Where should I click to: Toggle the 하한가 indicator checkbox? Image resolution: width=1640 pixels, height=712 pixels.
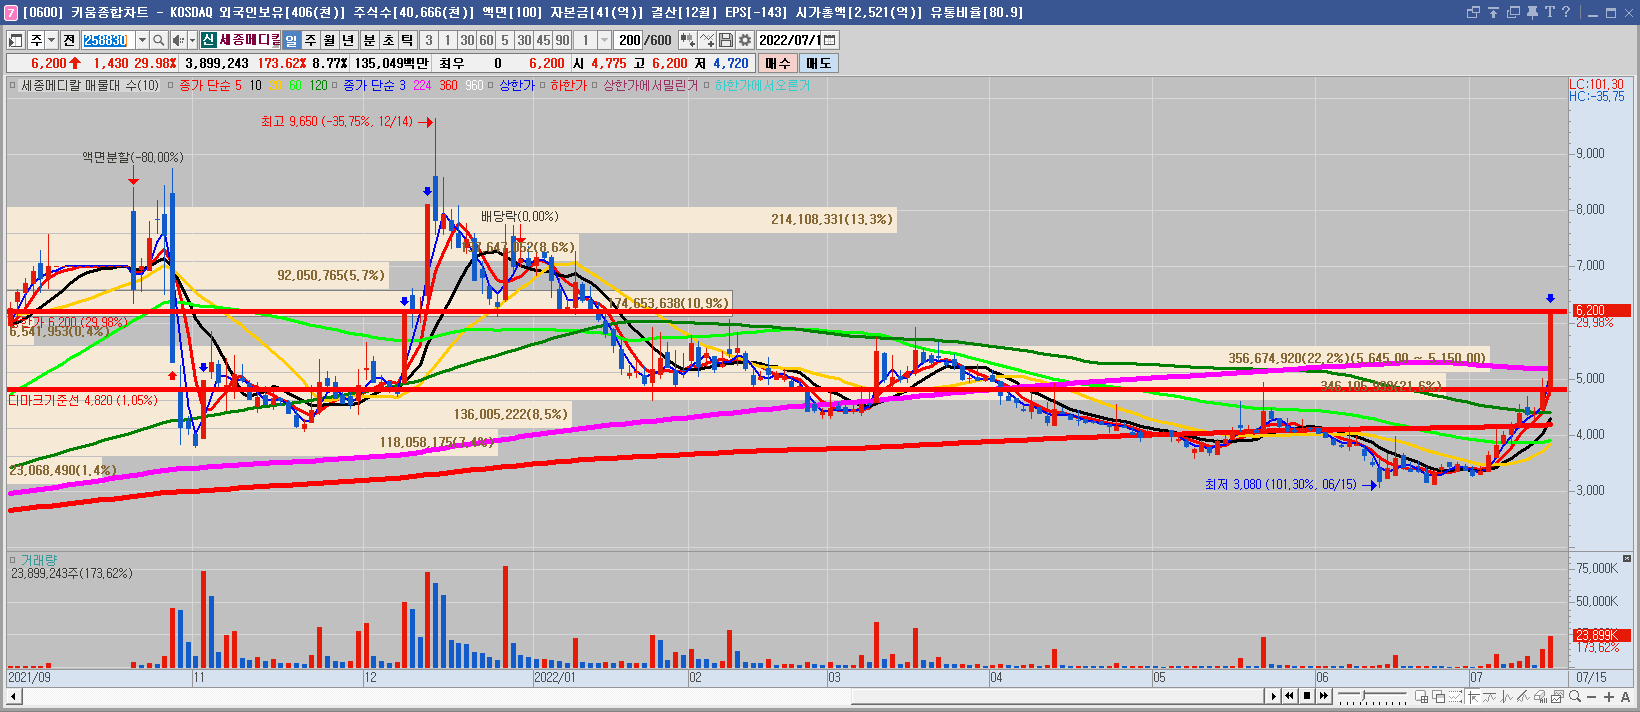coord(542,86)
